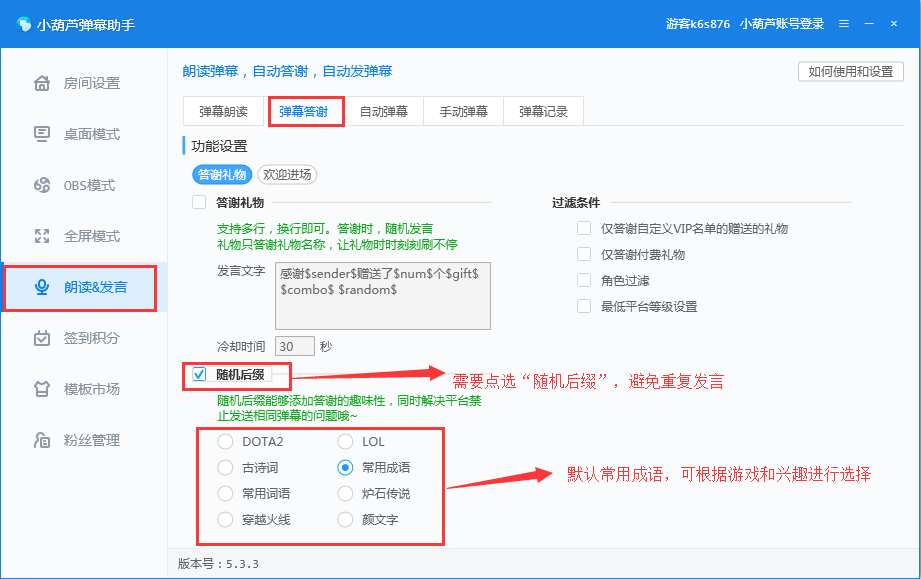Select the 常用成语 radio button

[345, 467]
